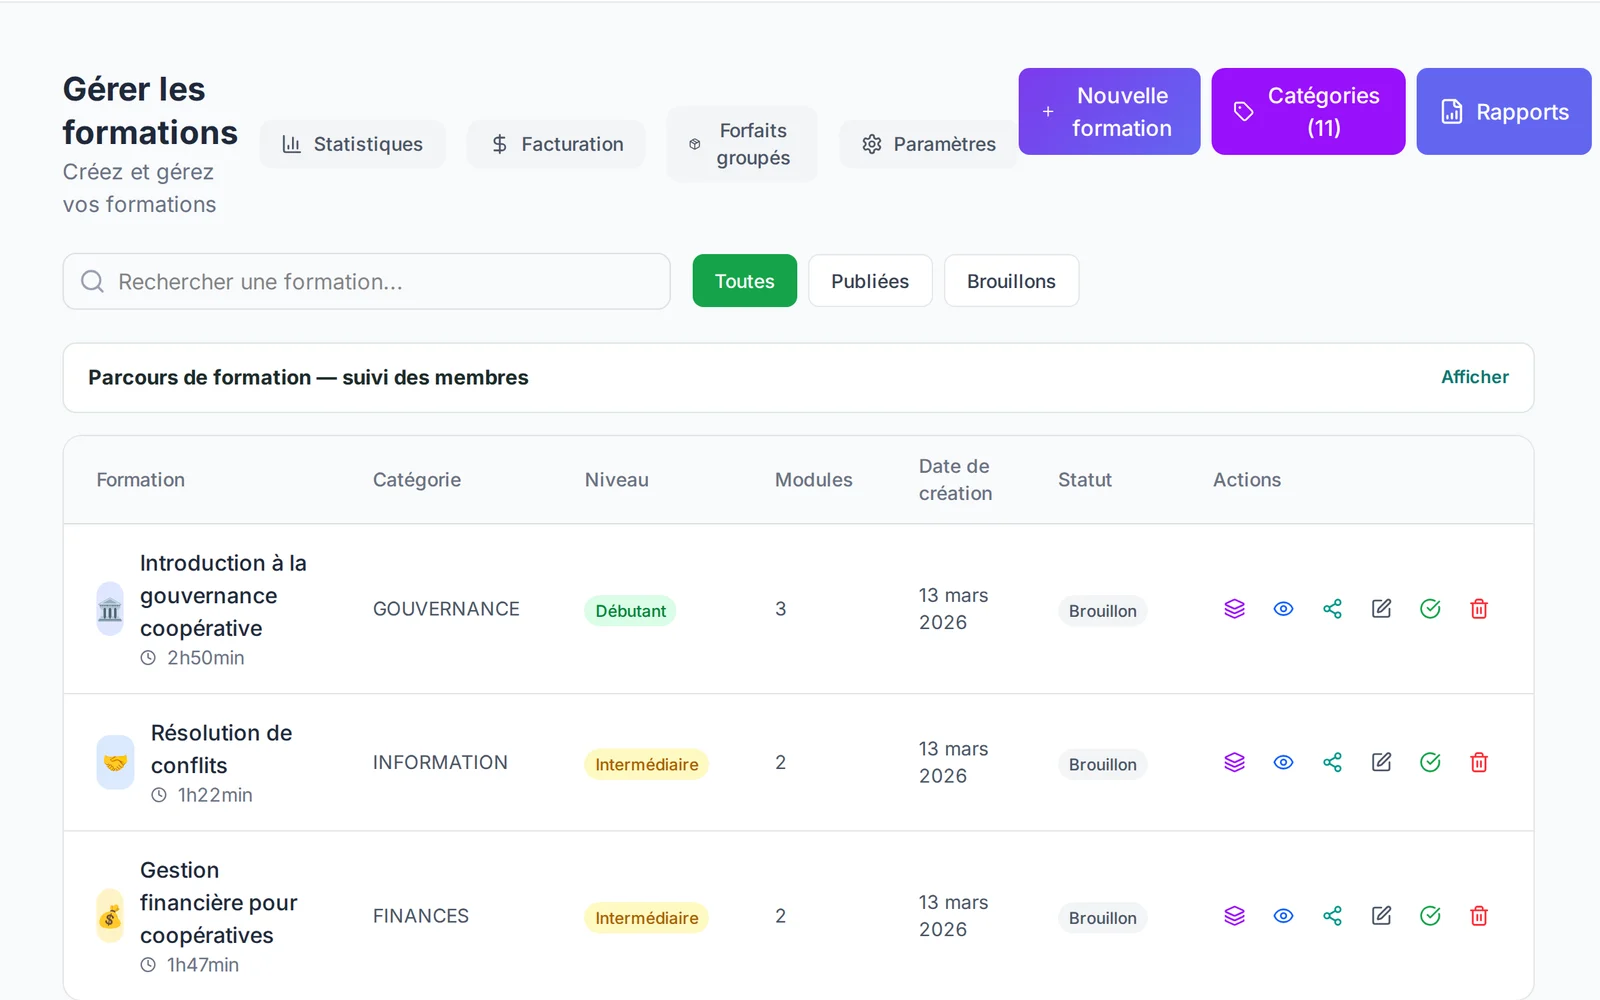The width and height of the screenshot is (1600, 1000).
Task: Open Paramètres settings
Action: (x=929, y=144)
